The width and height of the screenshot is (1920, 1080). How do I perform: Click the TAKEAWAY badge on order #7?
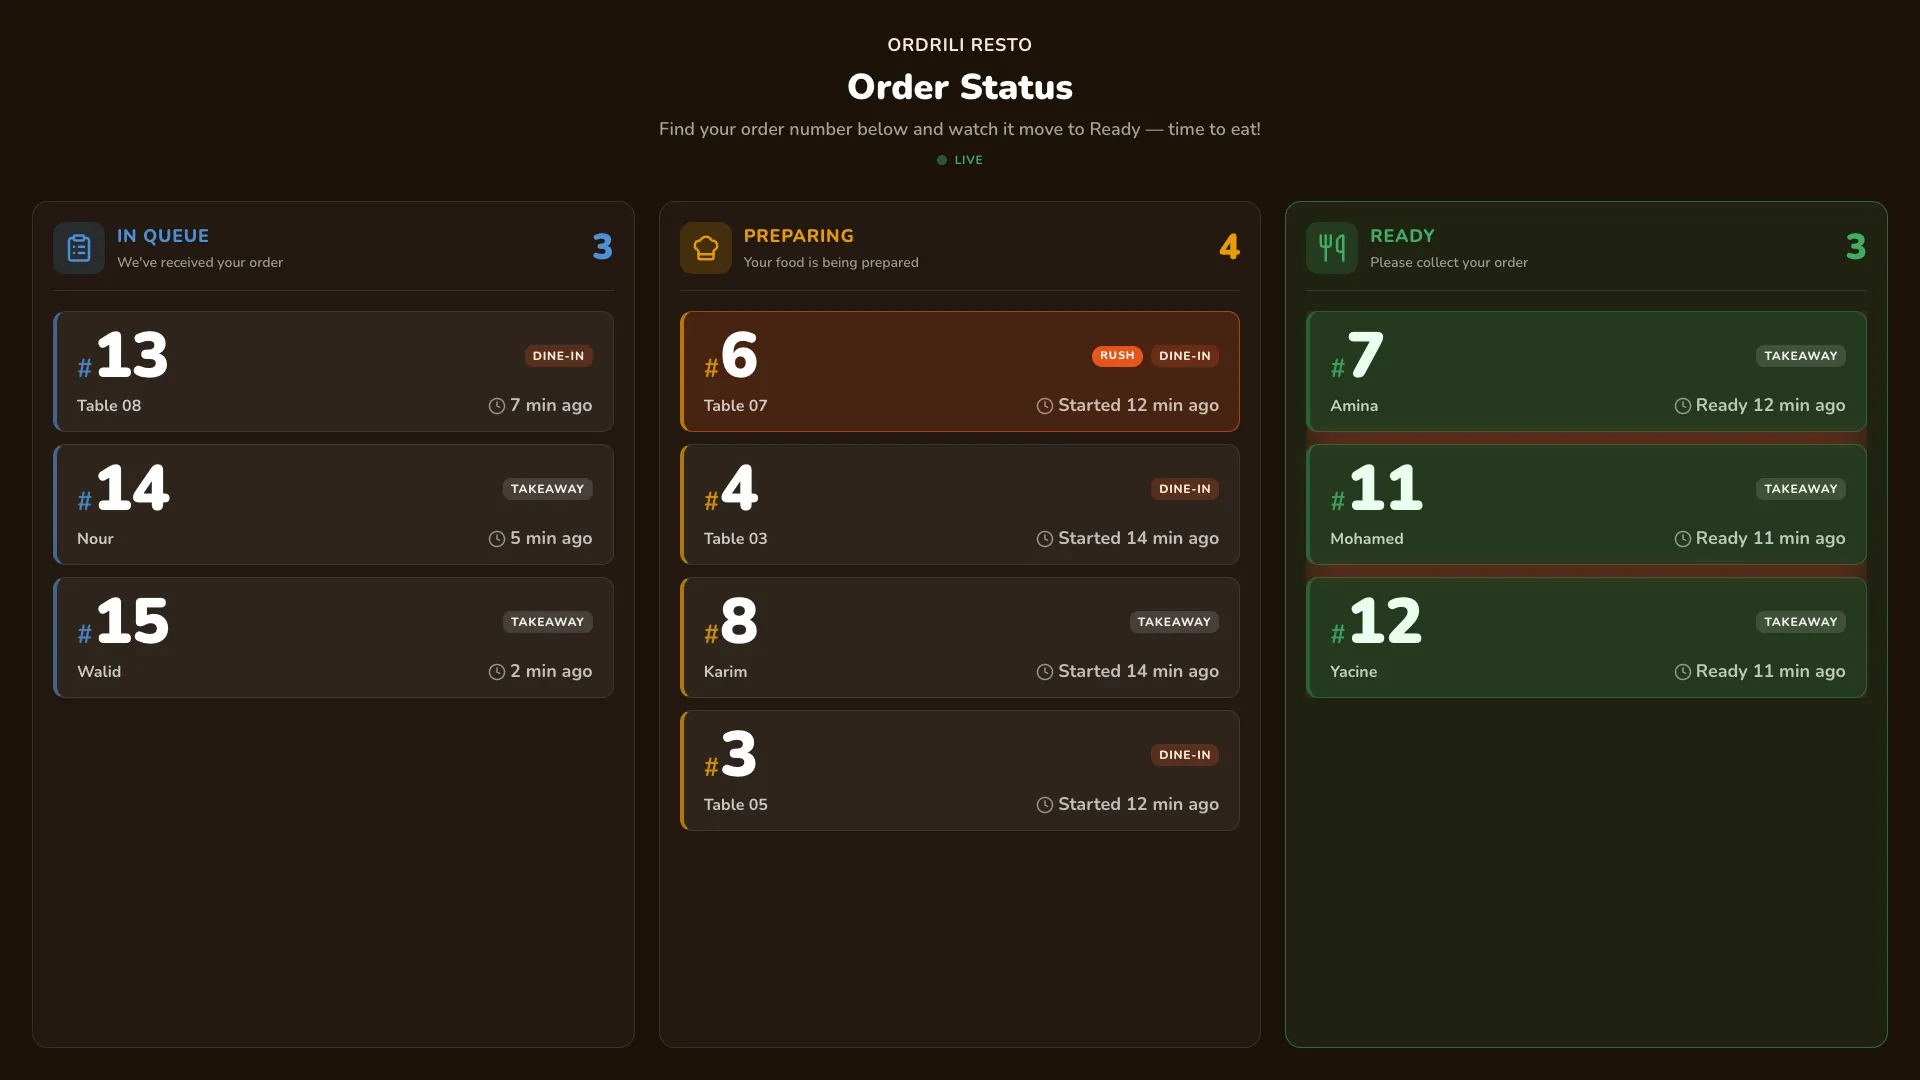(1801, 356)
